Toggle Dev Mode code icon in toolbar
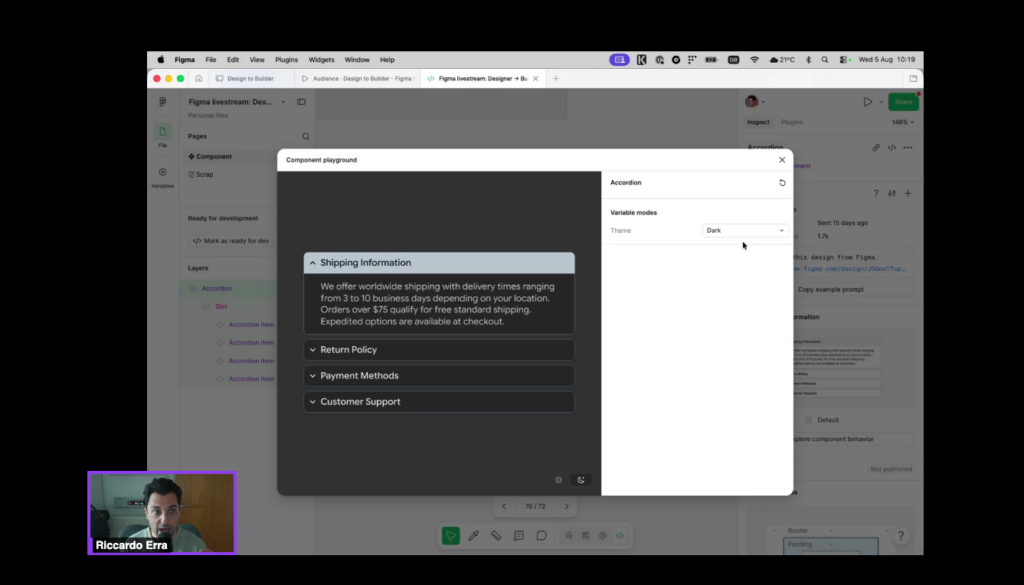 [619, 536]
